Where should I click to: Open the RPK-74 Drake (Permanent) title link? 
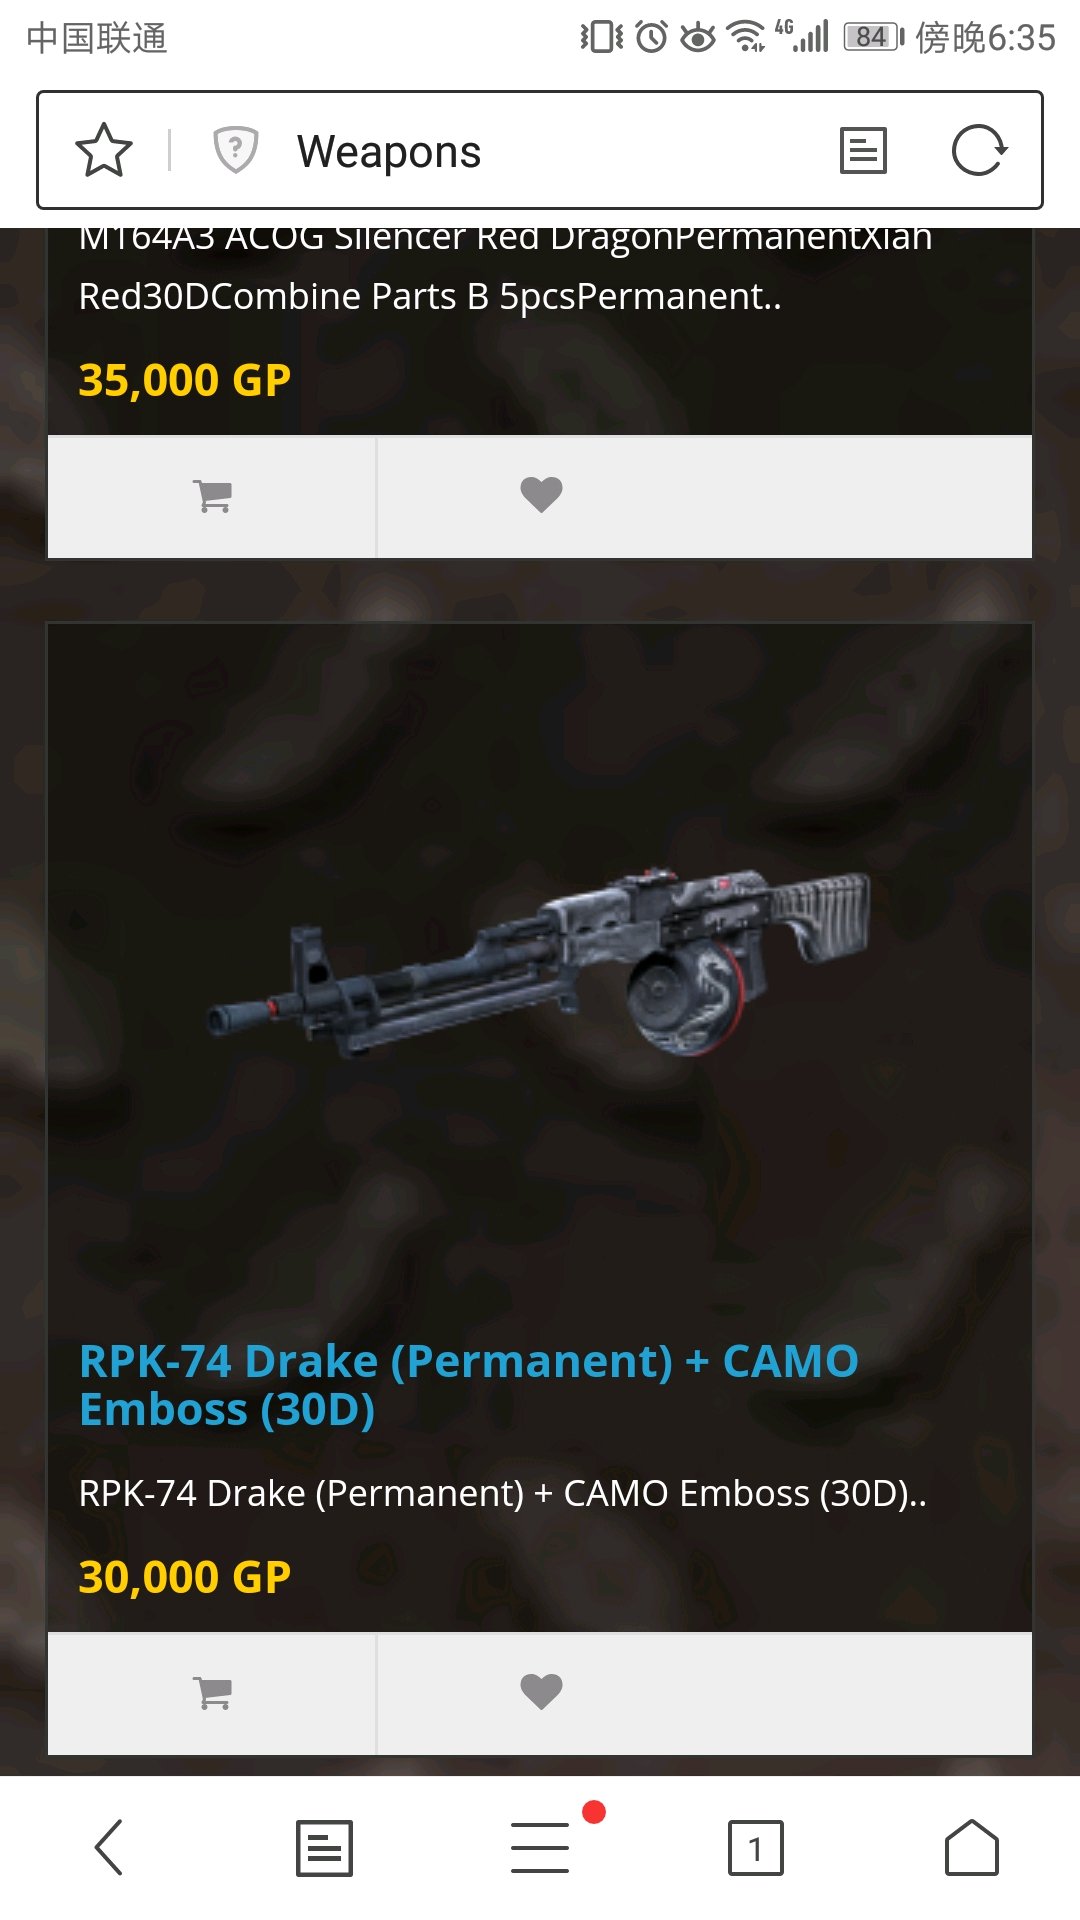click(x=468, y=1385)
